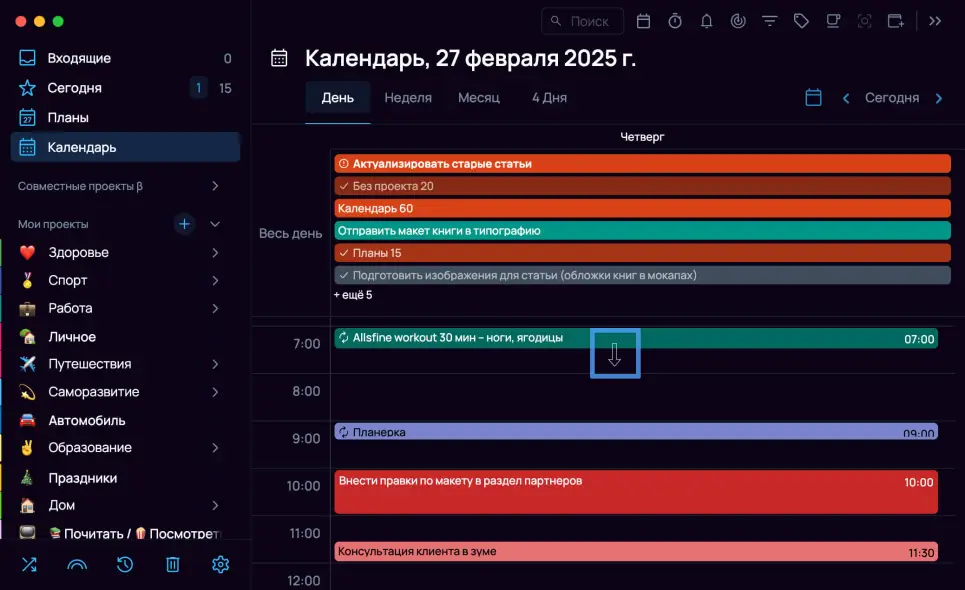Click the 'Поиск' search field
This screenshot has width=965, height=590.
coord(583,21)
